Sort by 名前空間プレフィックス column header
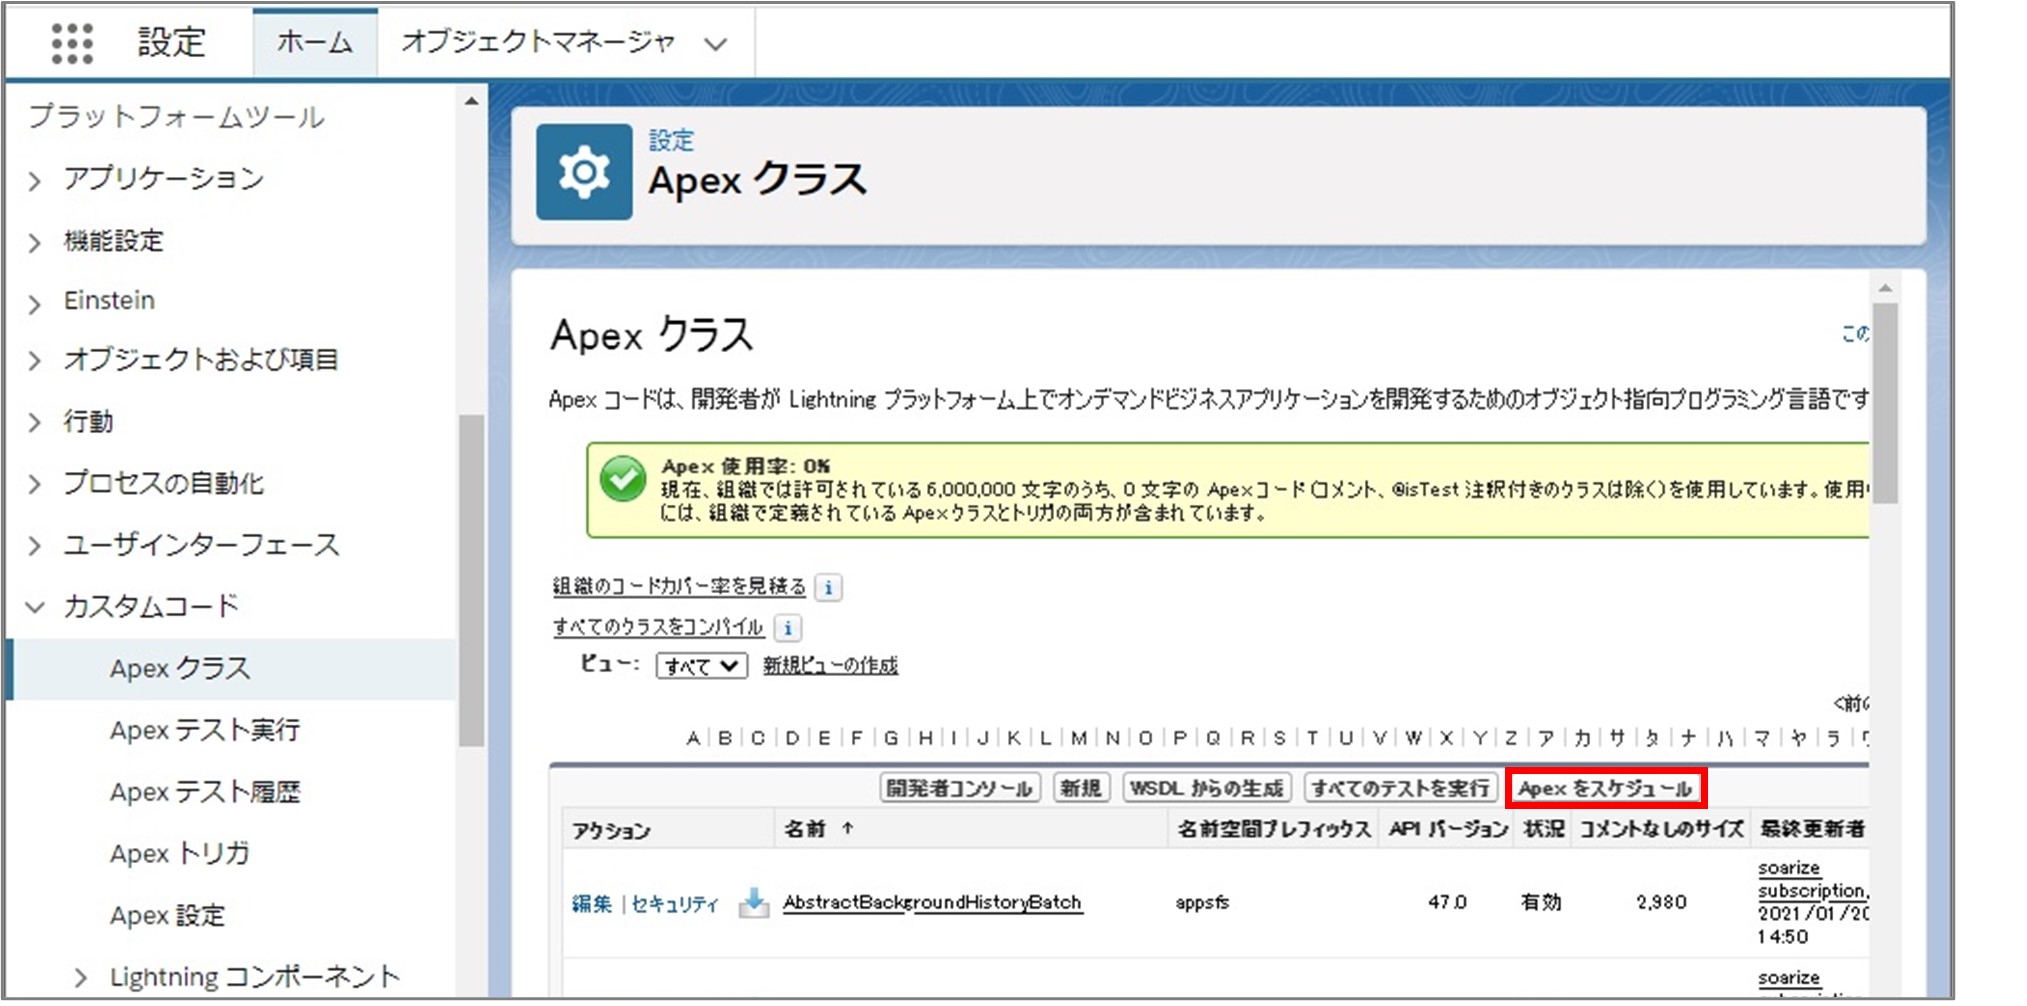The height and width of the screenshot is (1006, 2027). tap(1274, 829)
